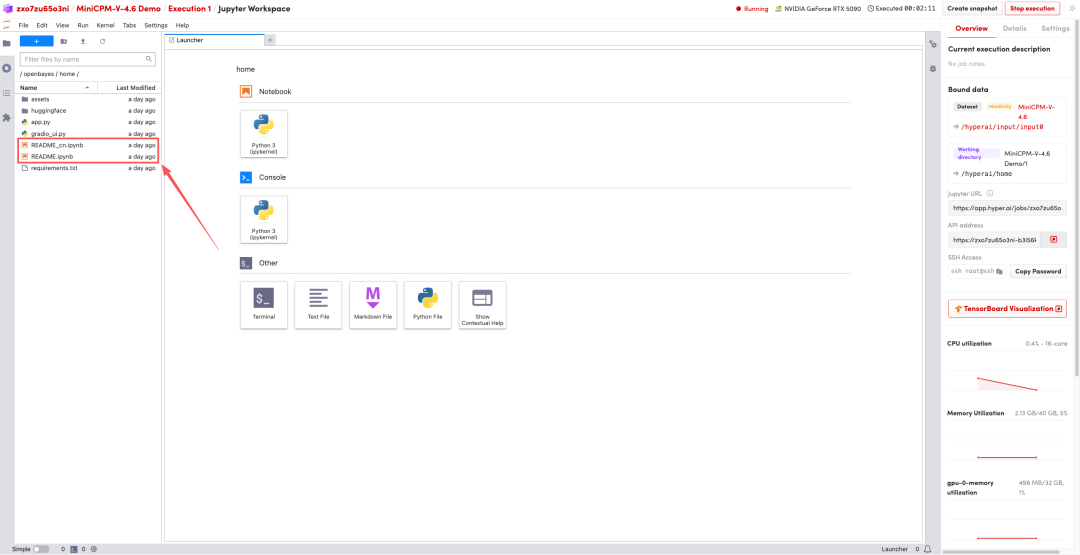Viewport: 1080px width, 555px height.
Task: Collapse the right panel with double chevron
Action: 1072,8
